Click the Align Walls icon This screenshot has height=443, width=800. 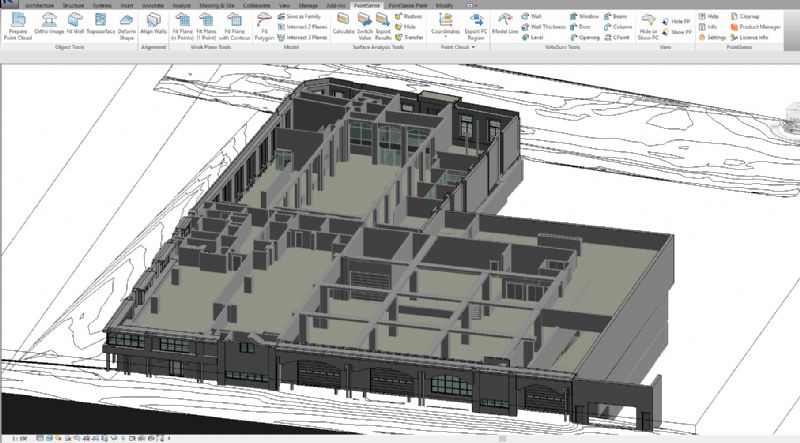tap(154, 26)
